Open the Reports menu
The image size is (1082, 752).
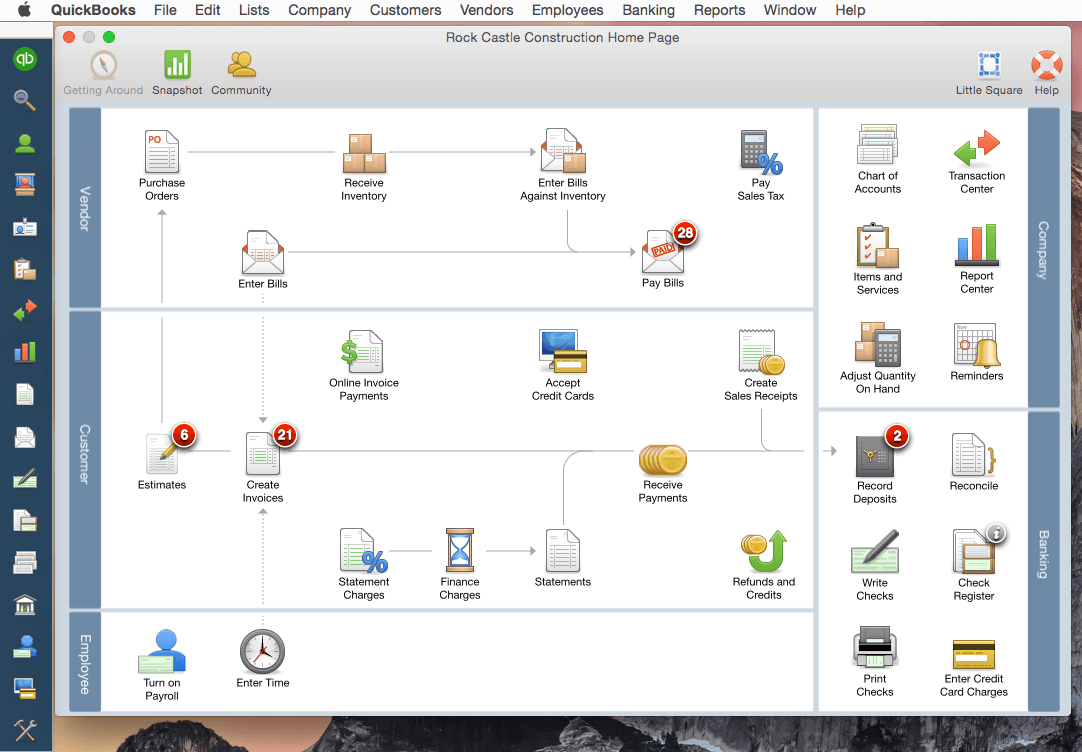[719, 10]
